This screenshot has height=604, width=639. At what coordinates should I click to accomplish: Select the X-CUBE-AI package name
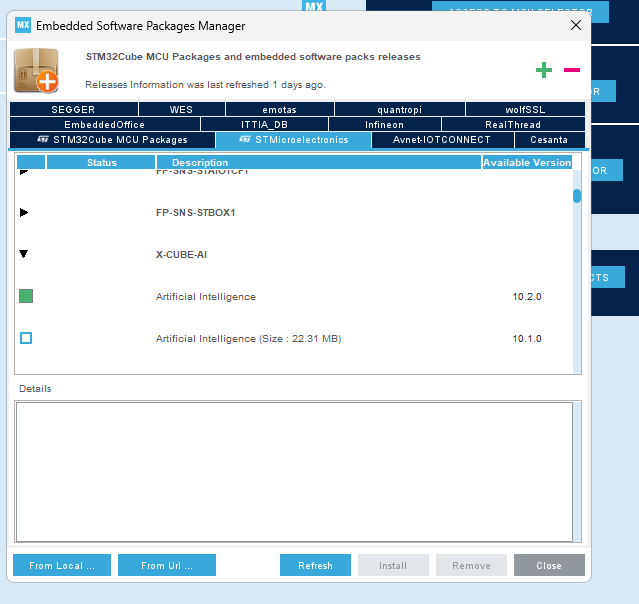pyautogui.click(x=181, y=255)
